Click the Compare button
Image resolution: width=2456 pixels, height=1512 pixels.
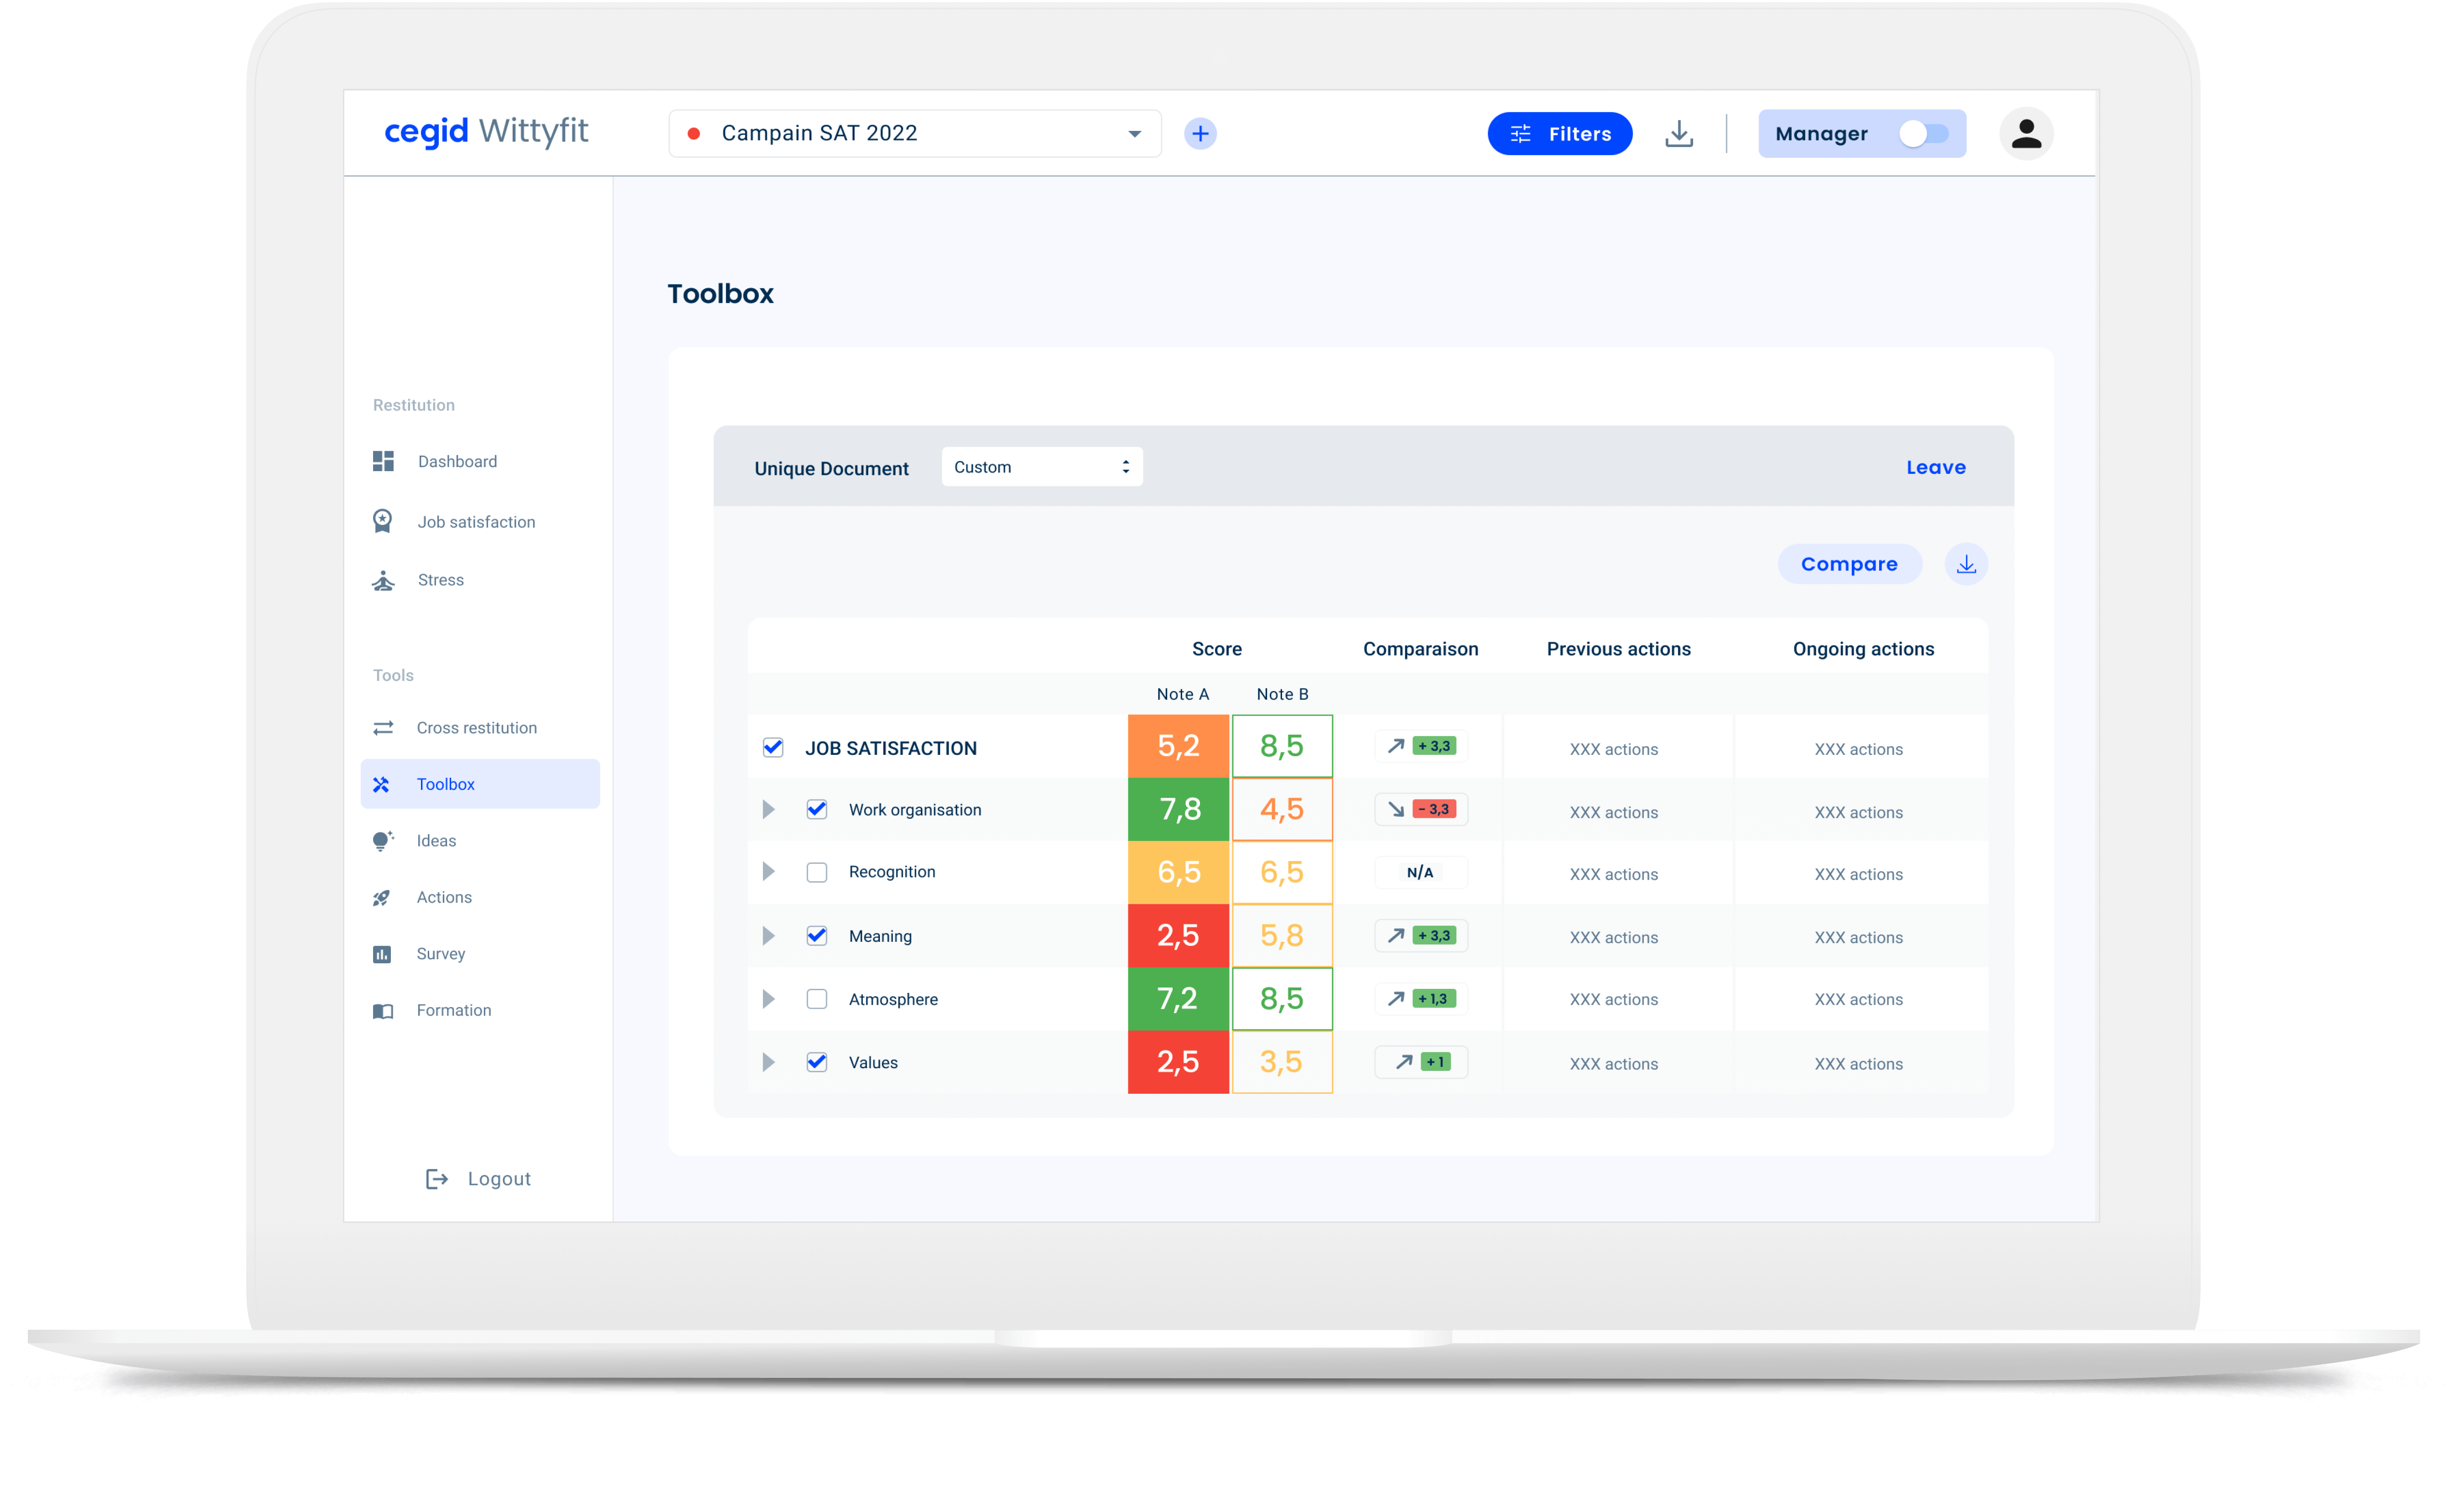[x=1849, y=564]
